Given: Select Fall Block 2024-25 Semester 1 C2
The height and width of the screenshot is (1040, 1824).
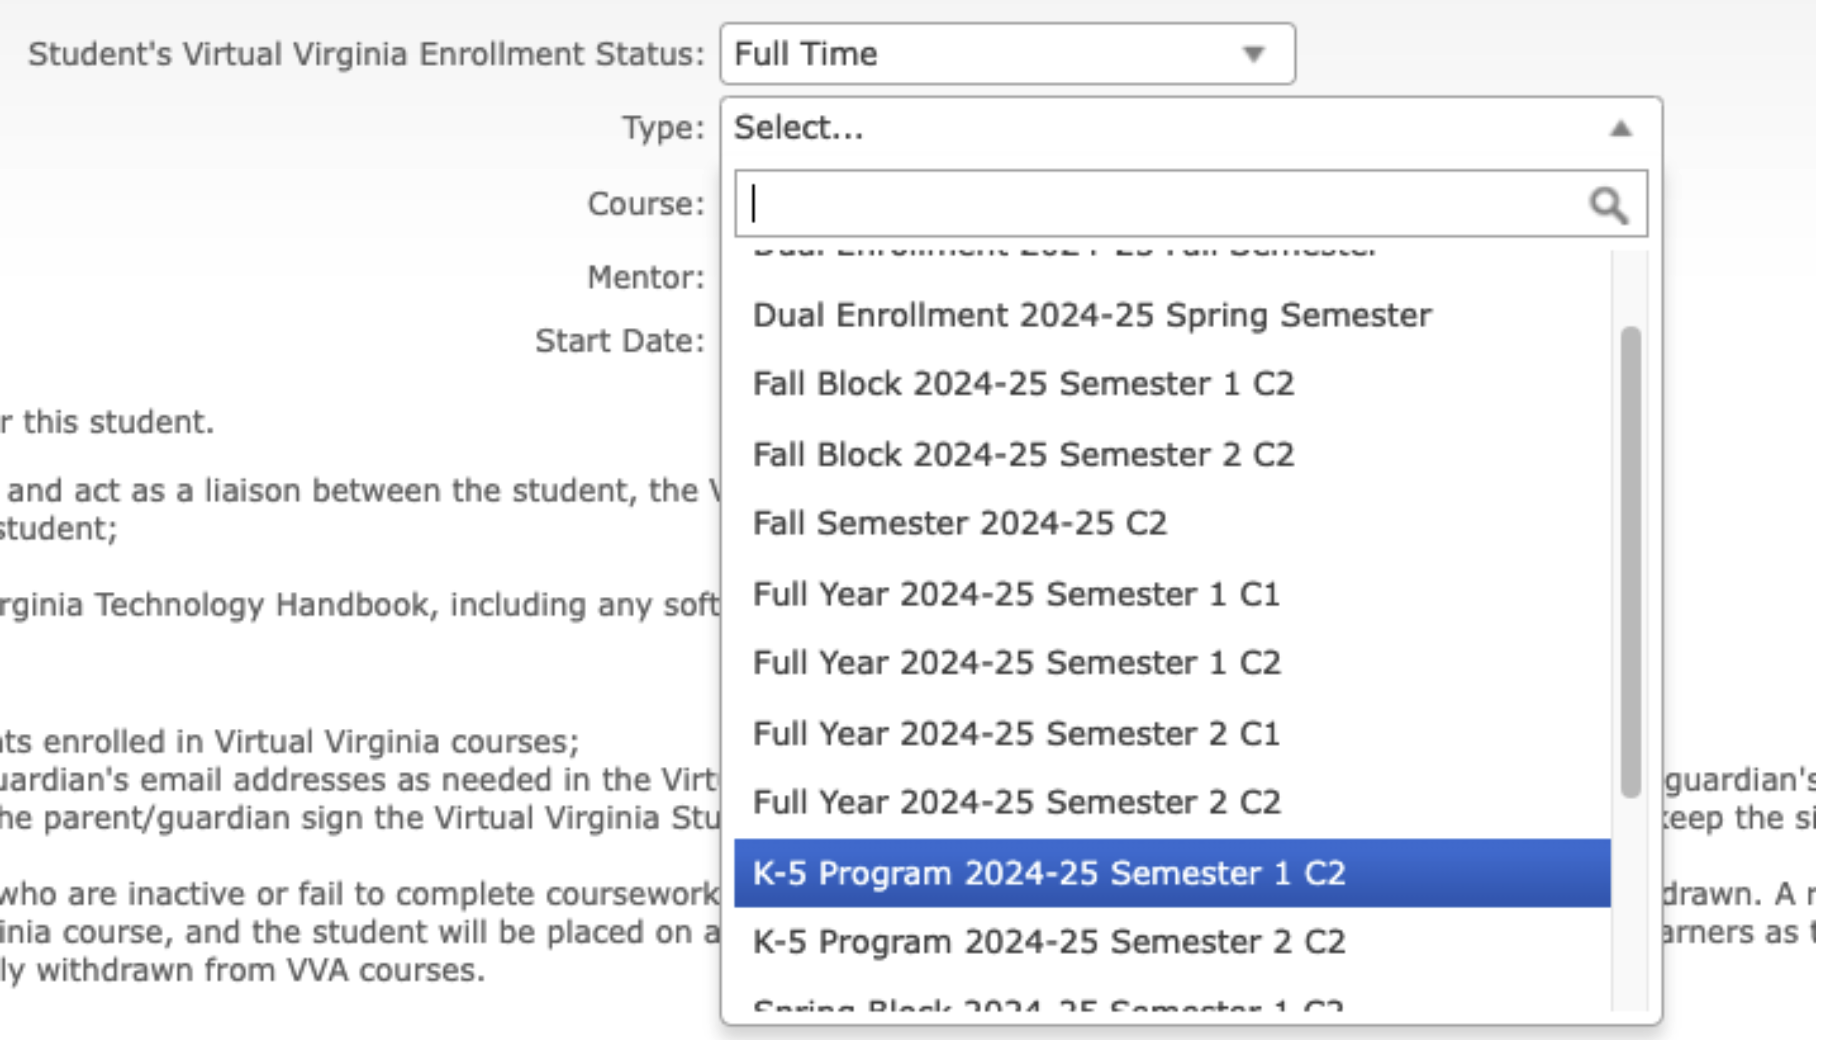Looking at the screenshot, I should (x=1023, y=382).
